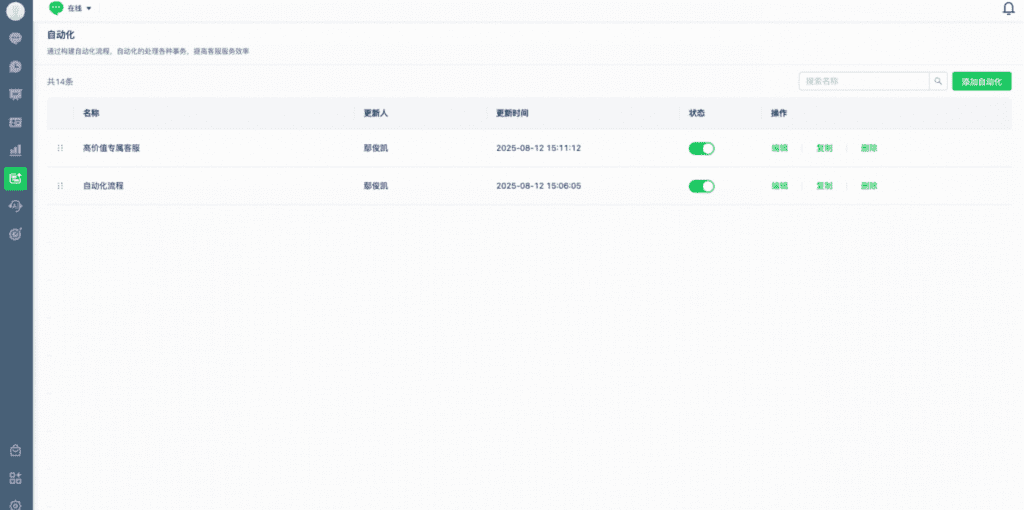Delete the 自动化流程 row
This screenshot has height=510, width=1024.
click(869, 186)
